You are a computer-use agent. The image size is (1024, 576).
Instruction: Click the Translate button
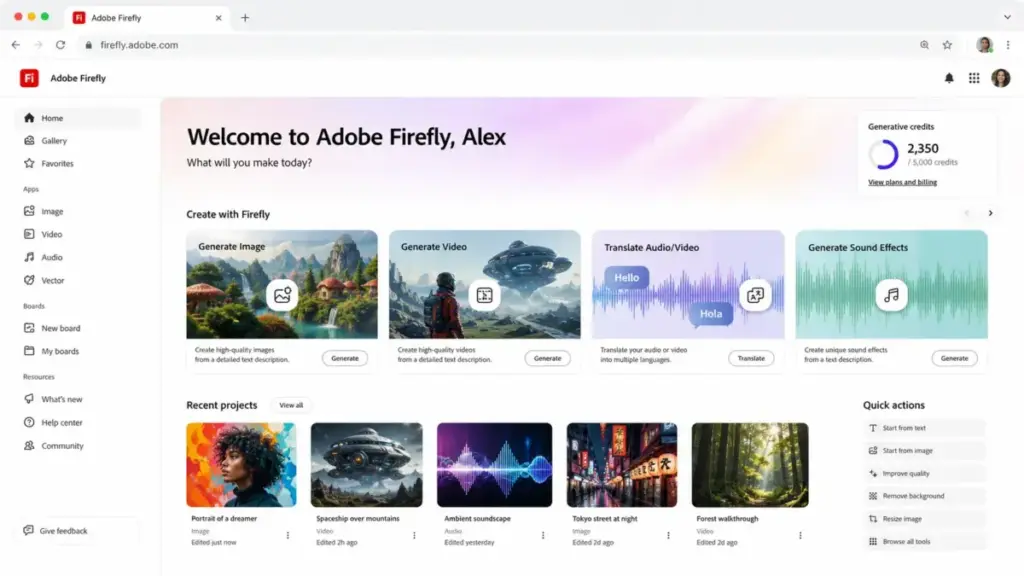pyautogui.click(x=751, y=358)
